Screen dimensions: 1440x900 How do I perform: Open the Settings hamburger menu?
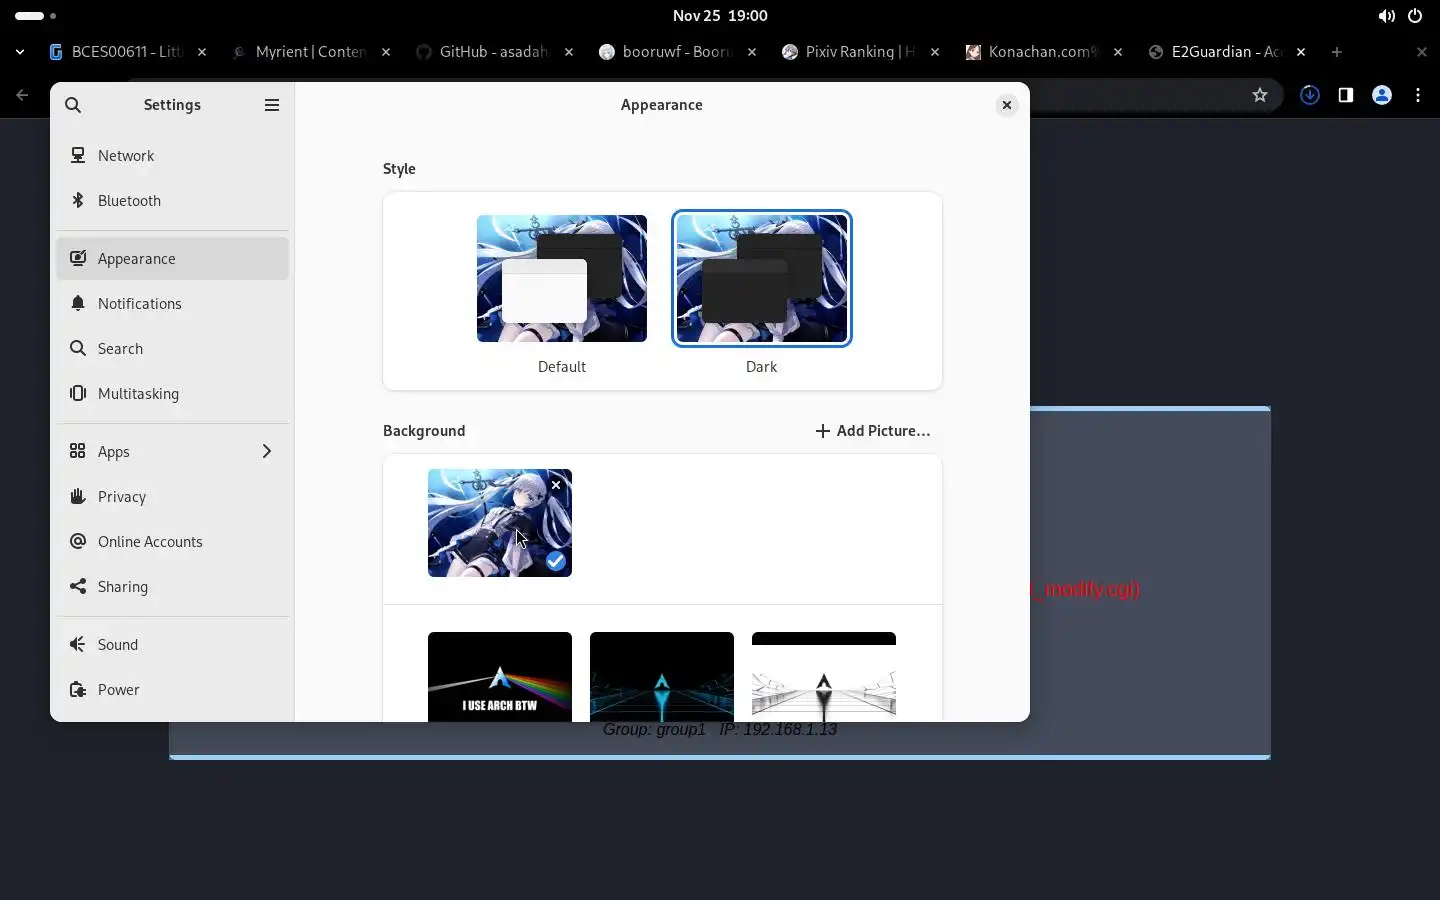[x=272, y=105]
